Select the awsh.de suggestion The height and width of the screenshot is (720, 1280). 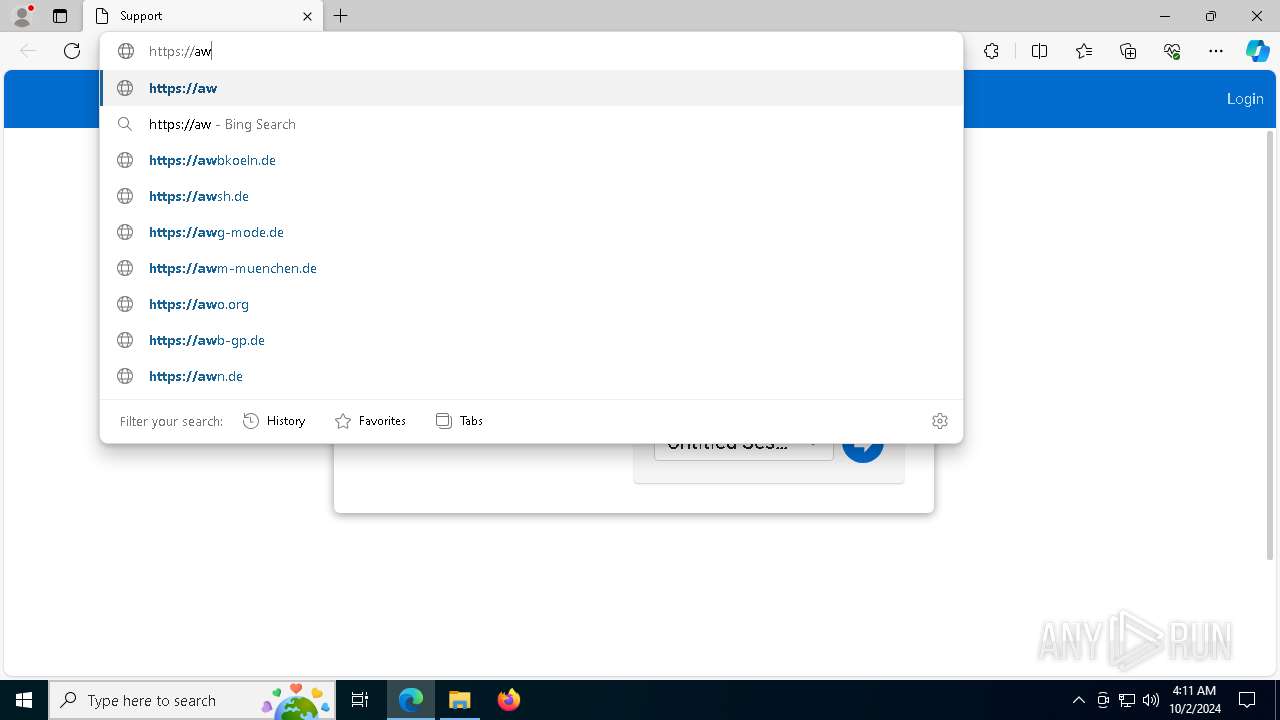click(x=531, y=196)
